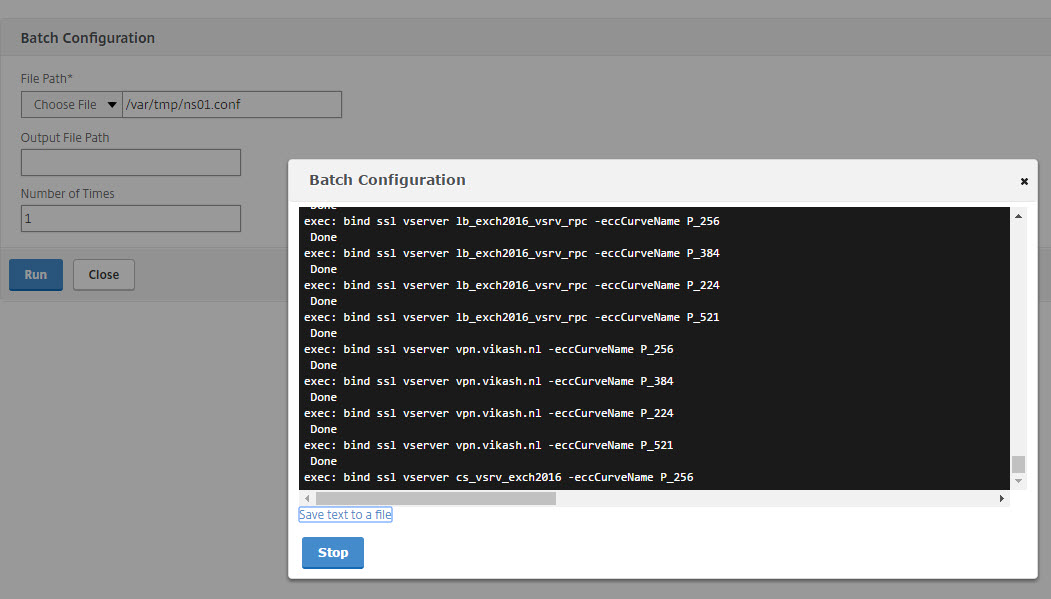This screenshot has height=599, width=1051.
Task: Click the horizontal scrollbar thumb
Action: (436, 498)
